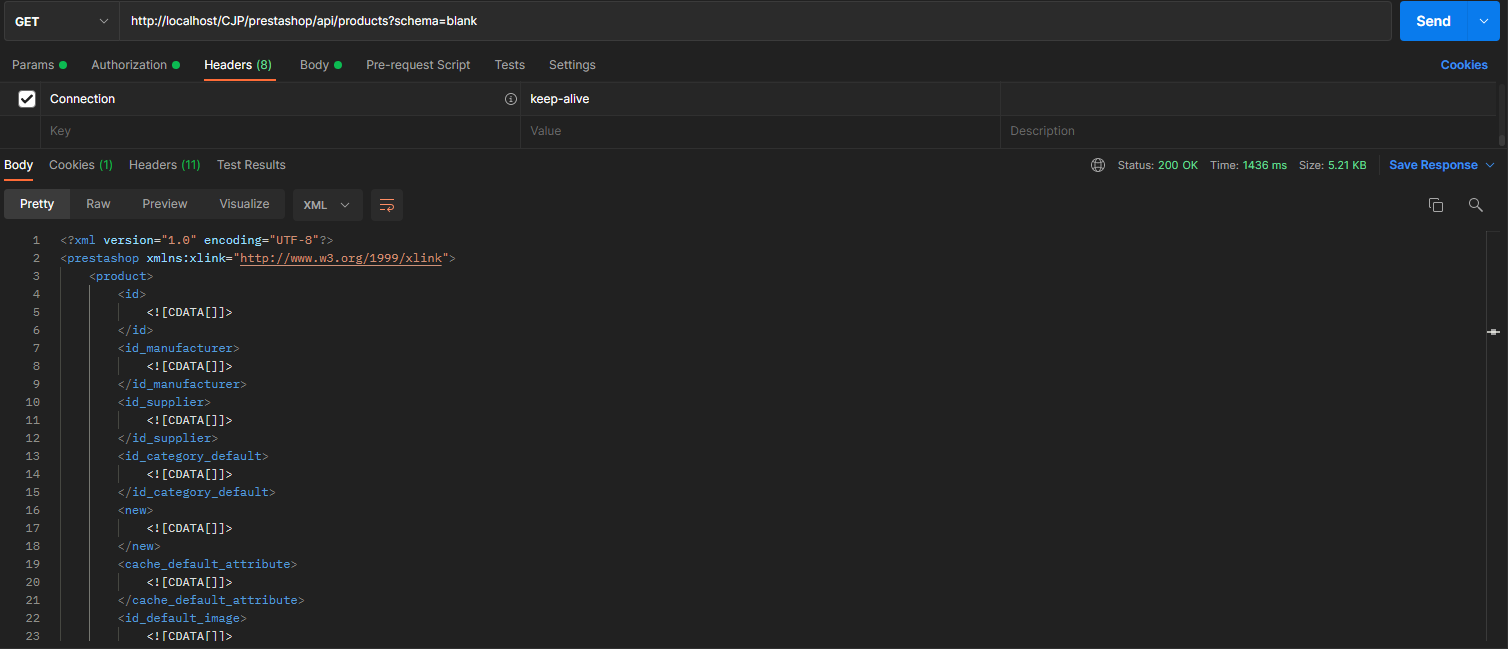Send the request with the Send button
The width and height of the screenshot is (1508, 649).
1433,21
